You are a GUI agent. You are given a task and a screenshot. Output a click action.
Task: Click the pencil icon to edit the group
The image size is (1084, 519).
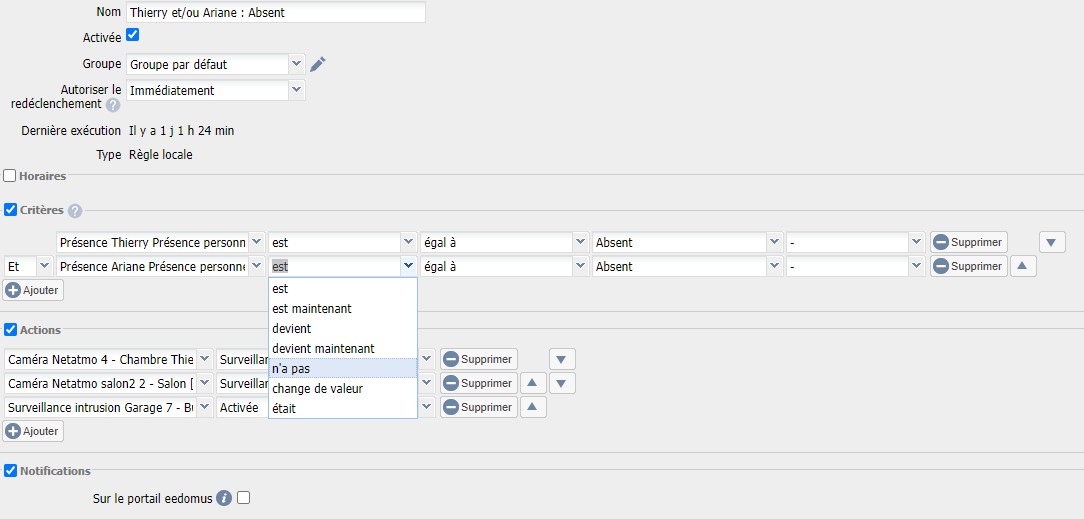click(x=318, y=64)
